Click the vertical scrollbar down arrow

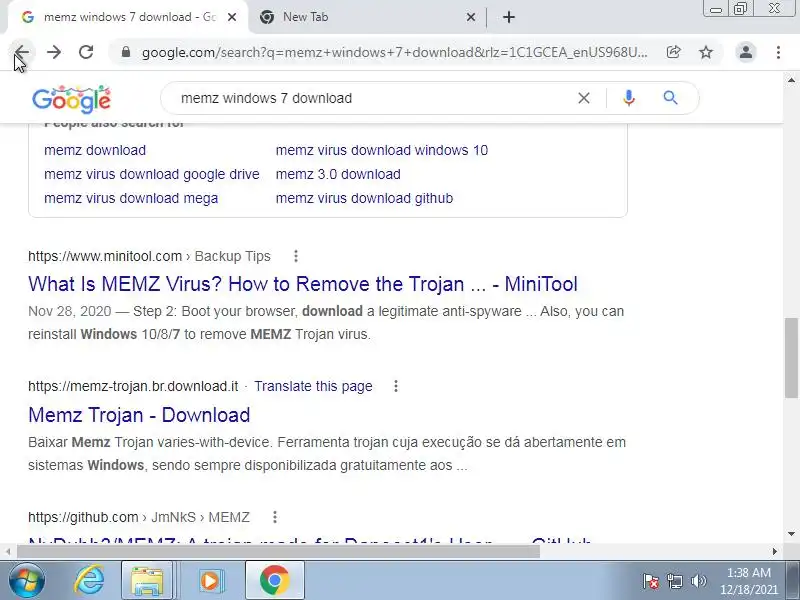(791, 534)
